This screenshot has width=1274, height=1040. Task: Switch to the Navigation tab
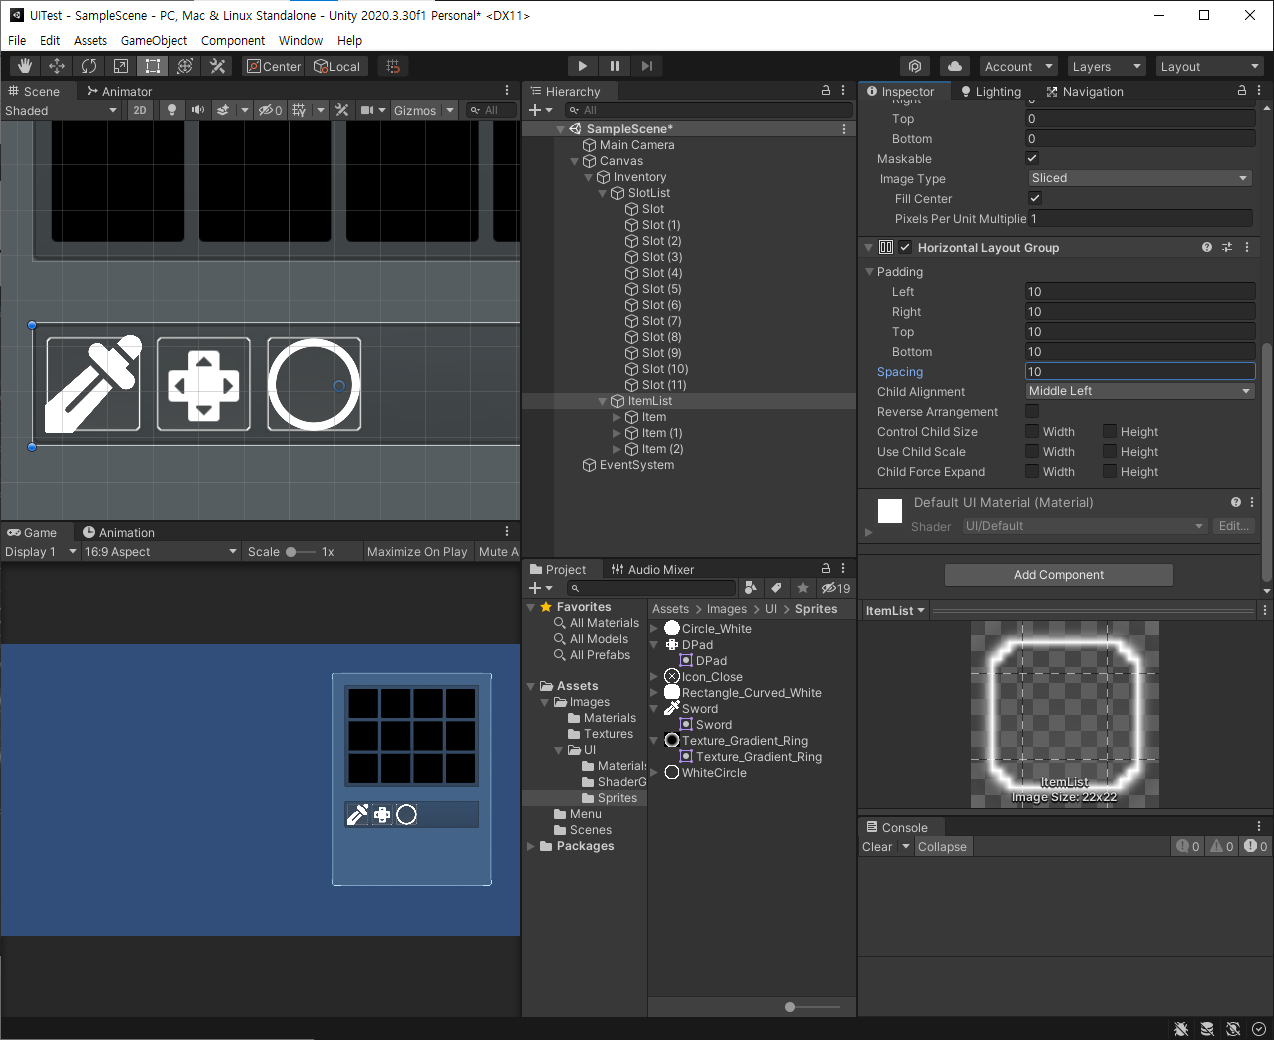point(1085,91)
